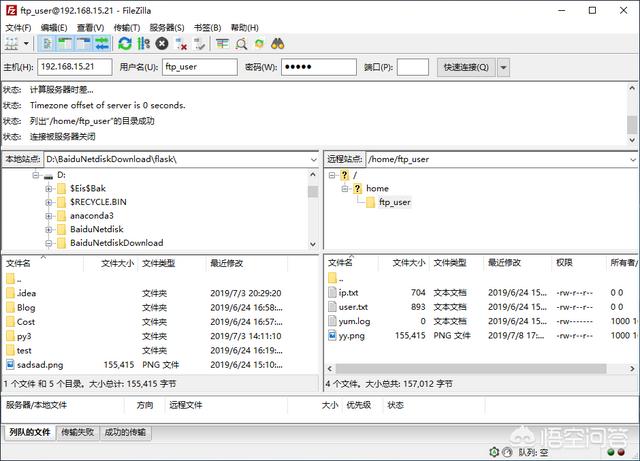Viewport: 640px width, 461px height.
Task: Collapse the BaiduNetdiskDownload folder node
Action: (49, 243)
